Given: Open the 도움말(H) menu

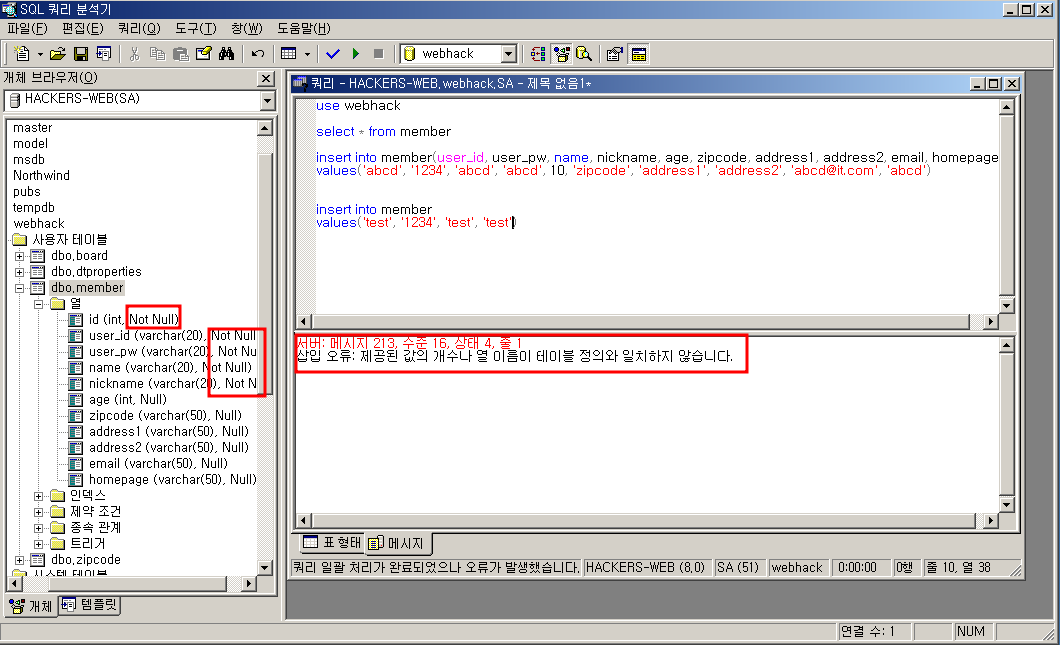Looking at the screenshot, I should point(304,28).
